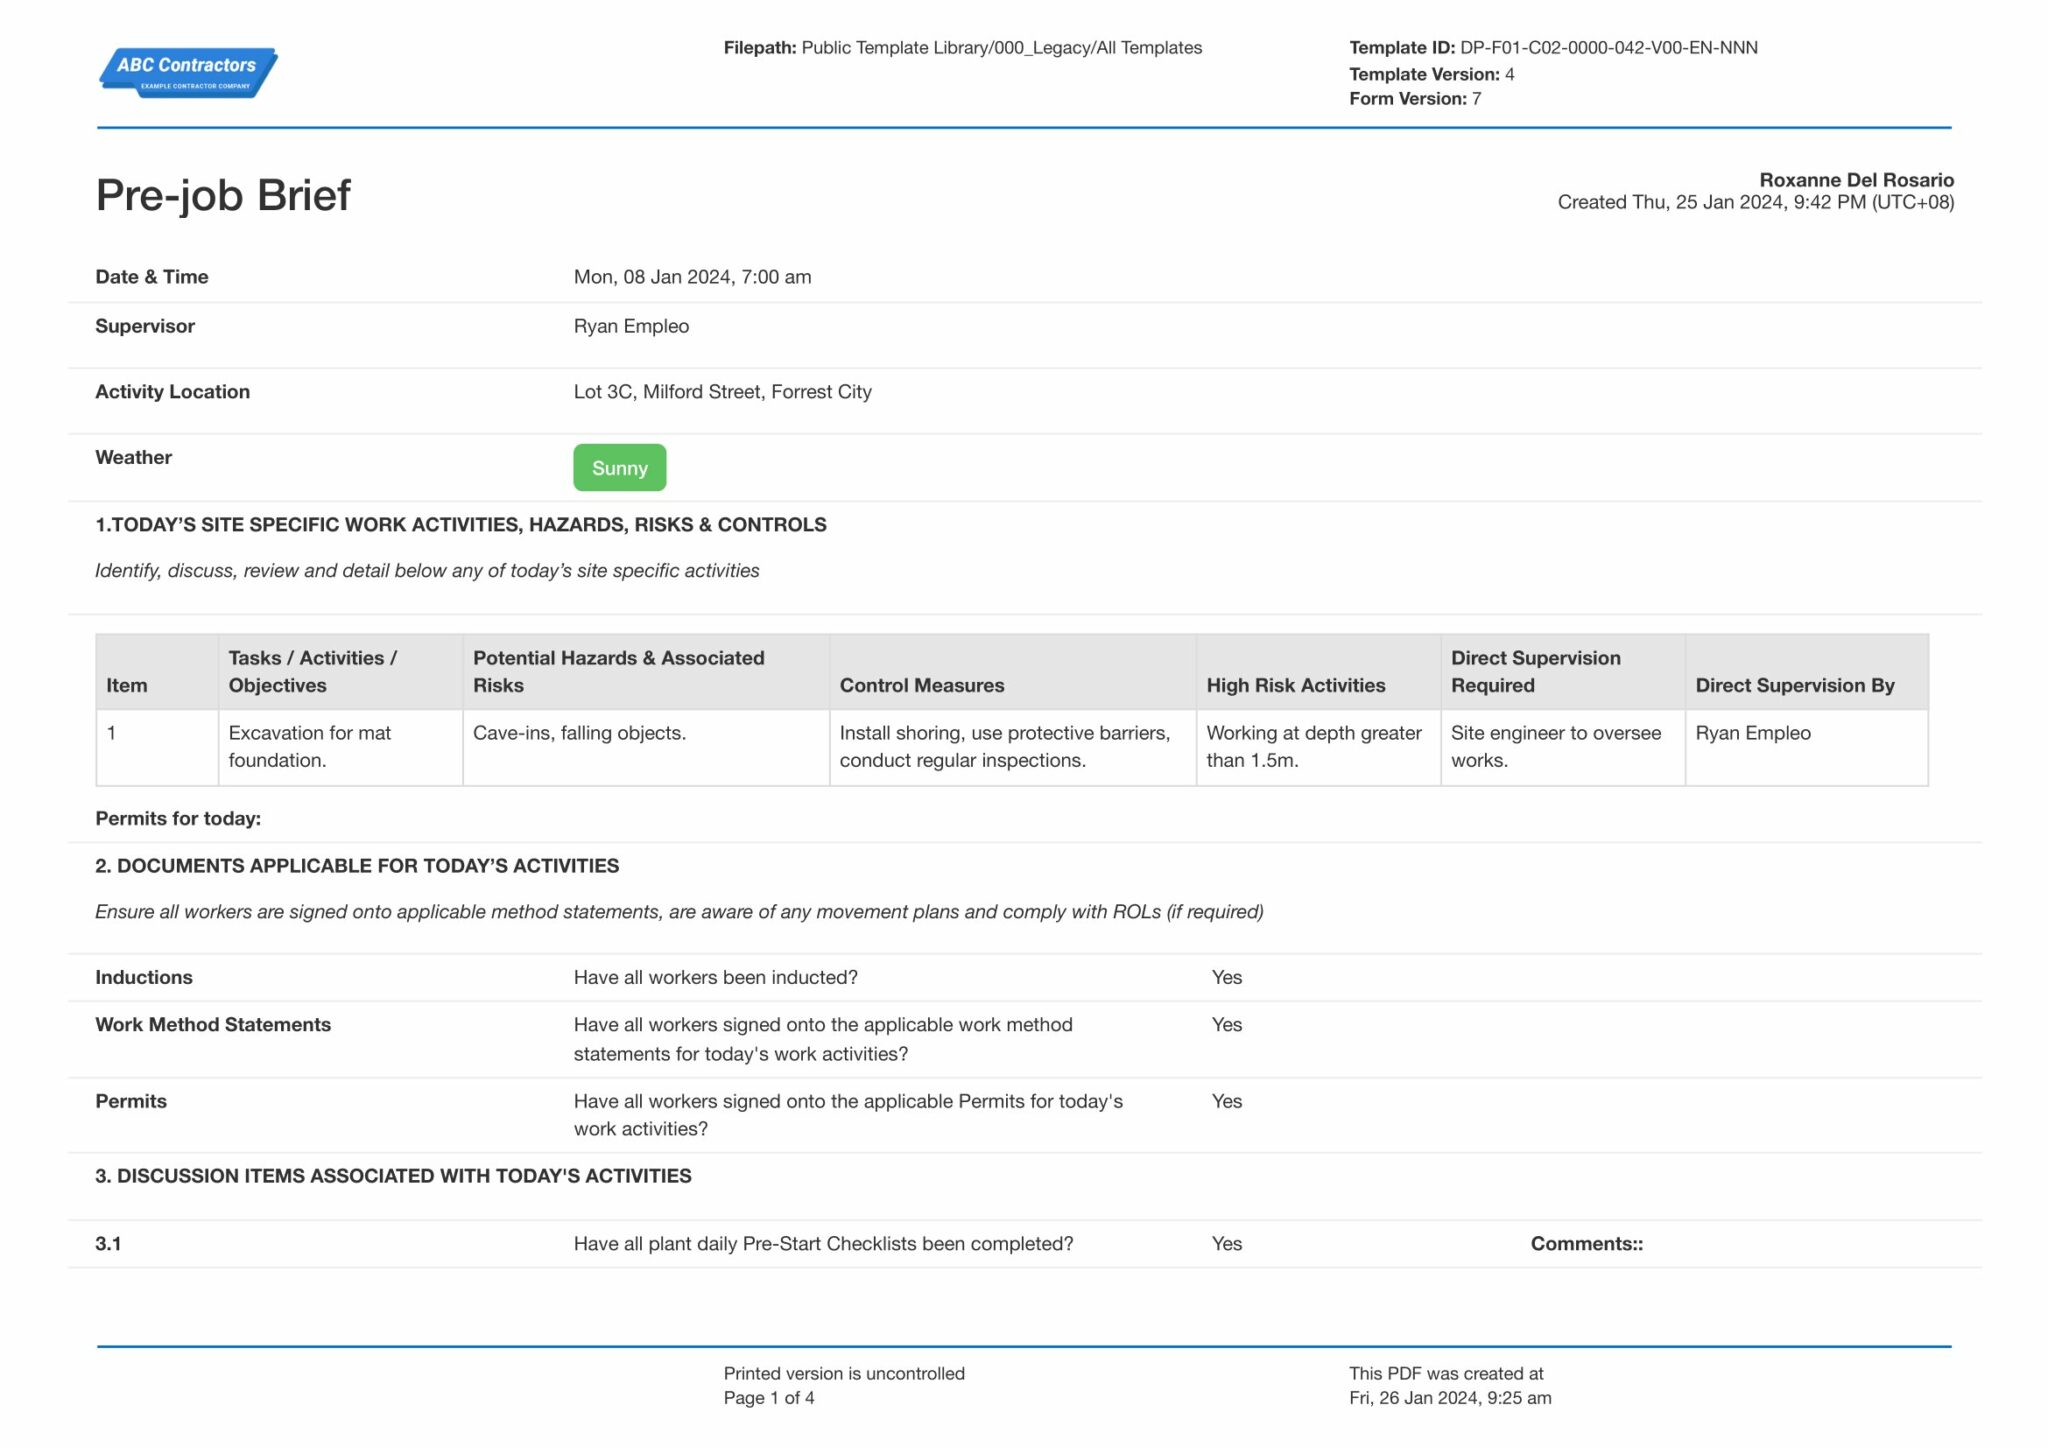Click the Pre-job Brief title
The height and width of the screenshot is (1447, 2048).
(223, 195)
